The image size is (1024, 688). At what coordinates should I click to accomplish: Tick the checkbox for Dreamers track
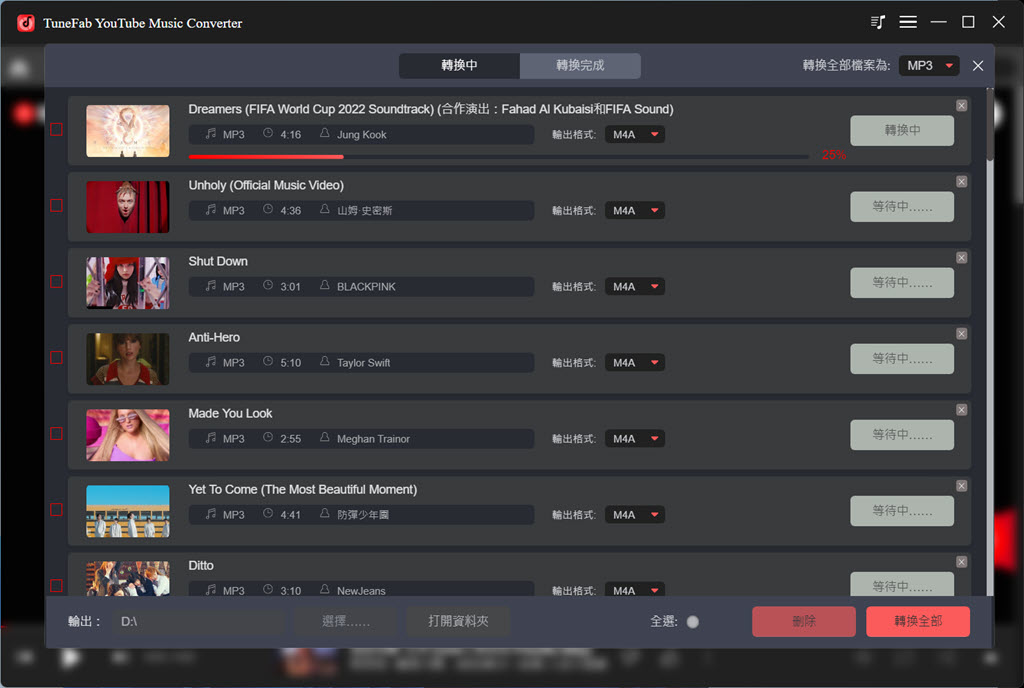tap(57, 130)
